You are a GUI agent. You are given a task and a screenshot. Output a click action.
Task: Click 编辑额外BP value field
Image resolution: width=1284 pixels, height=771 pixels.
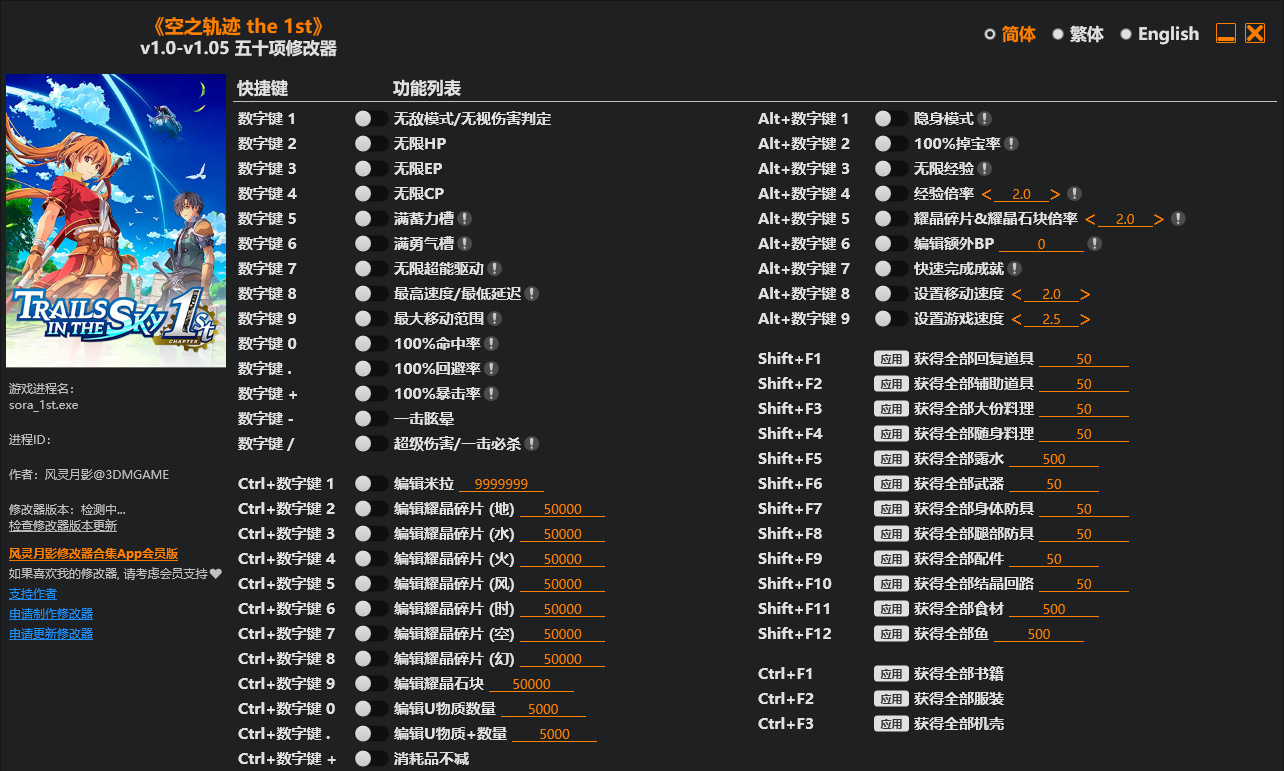(x=1042, y=244)
